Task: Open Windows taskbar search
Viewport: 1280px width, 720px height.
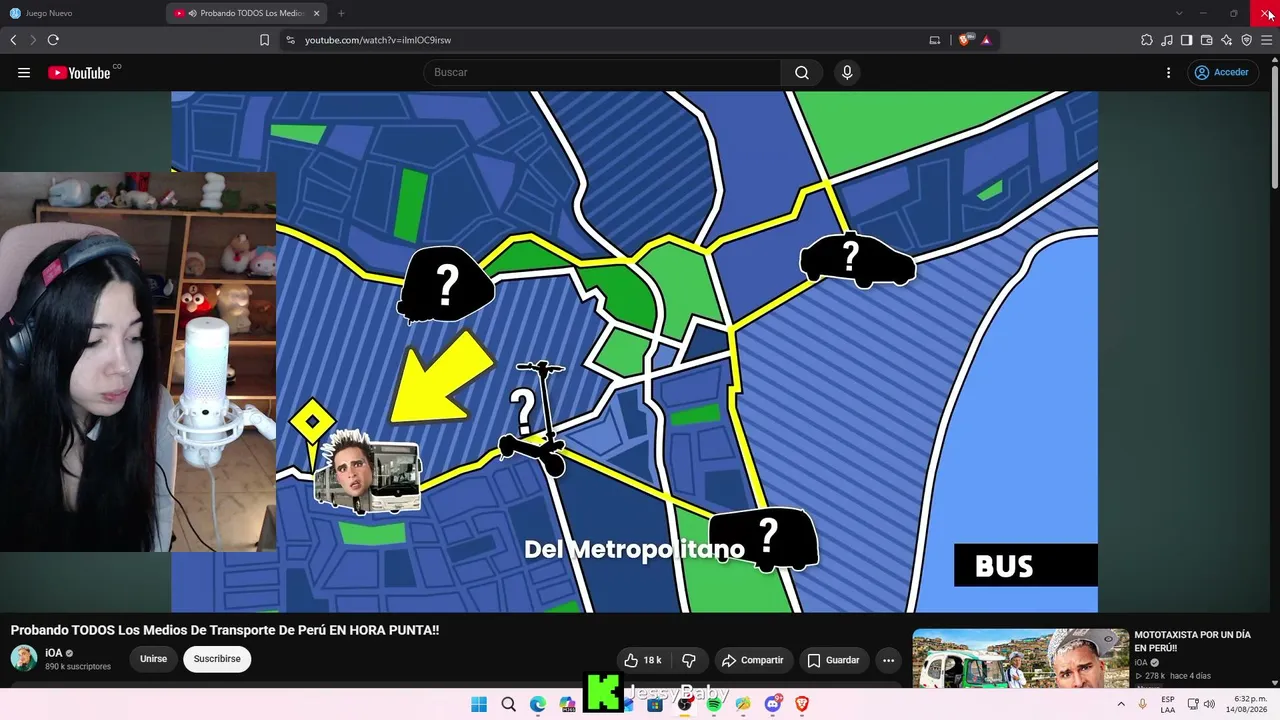Action: [x=508, y=704]
